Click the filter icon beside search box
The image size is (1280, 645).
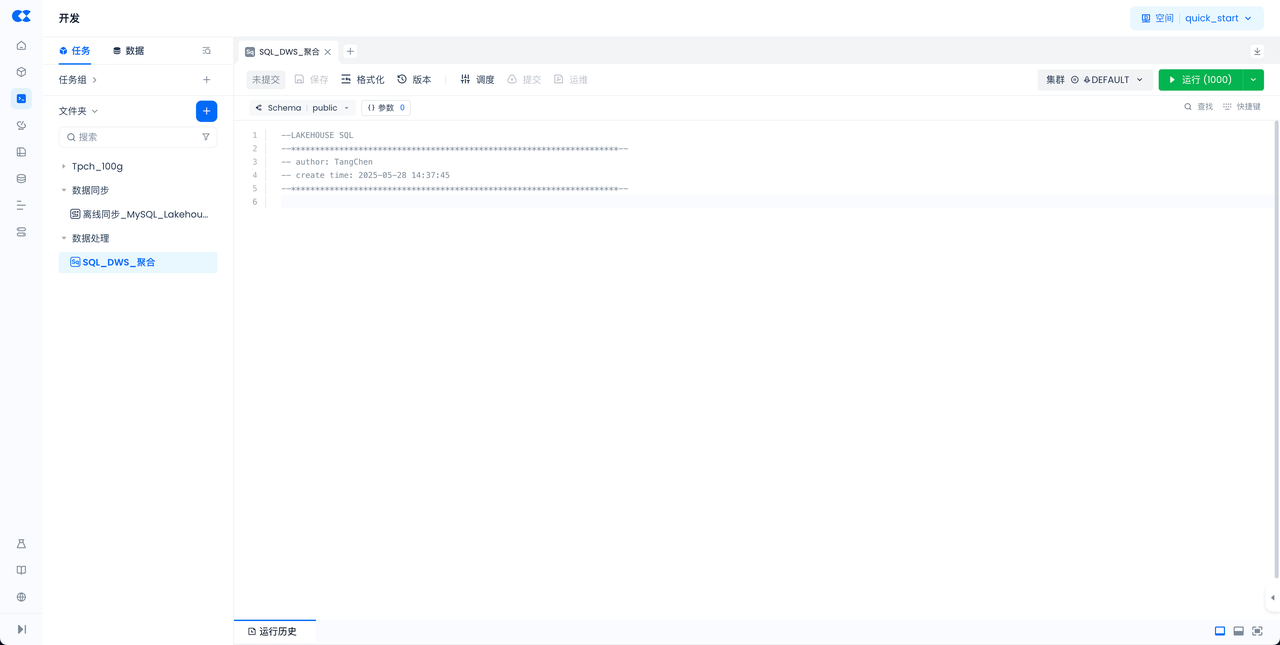coord(206,137)
